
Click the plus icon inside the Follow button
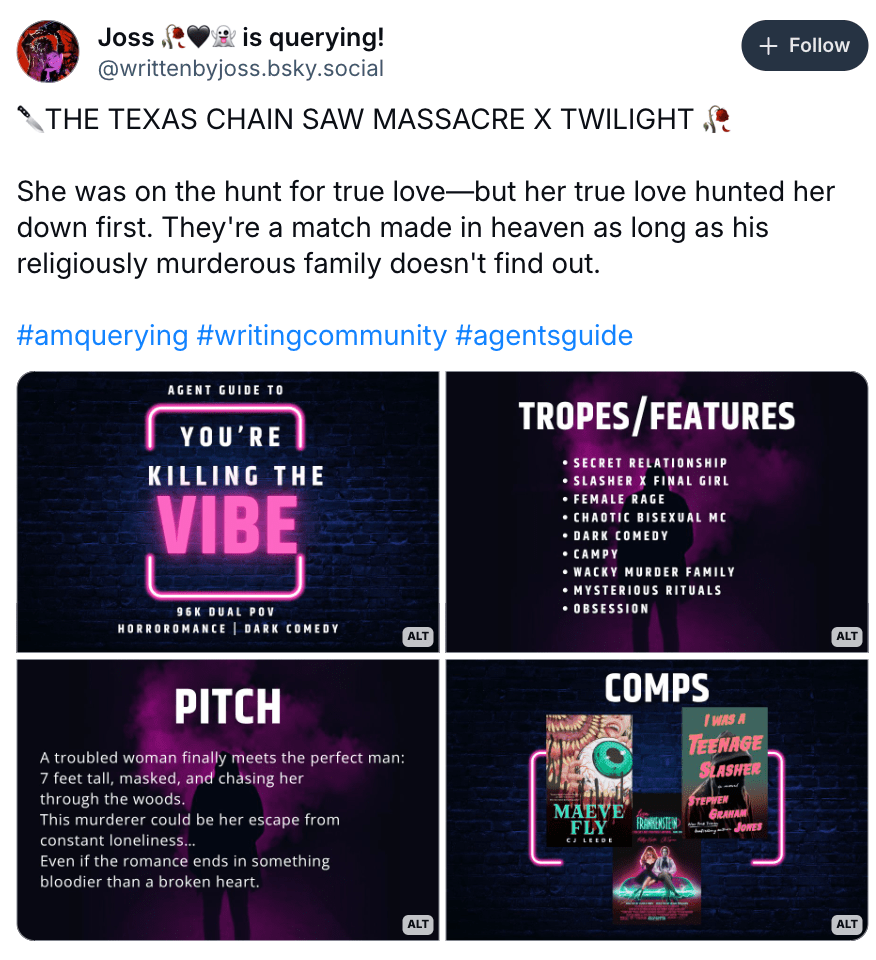click(768, 46)
